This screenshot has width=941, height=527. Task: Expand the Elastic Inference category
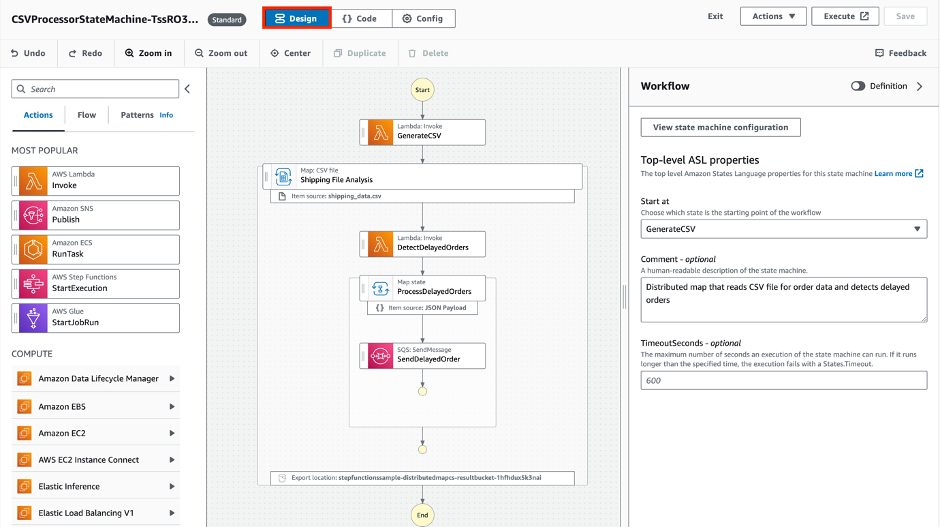(172, 486)
